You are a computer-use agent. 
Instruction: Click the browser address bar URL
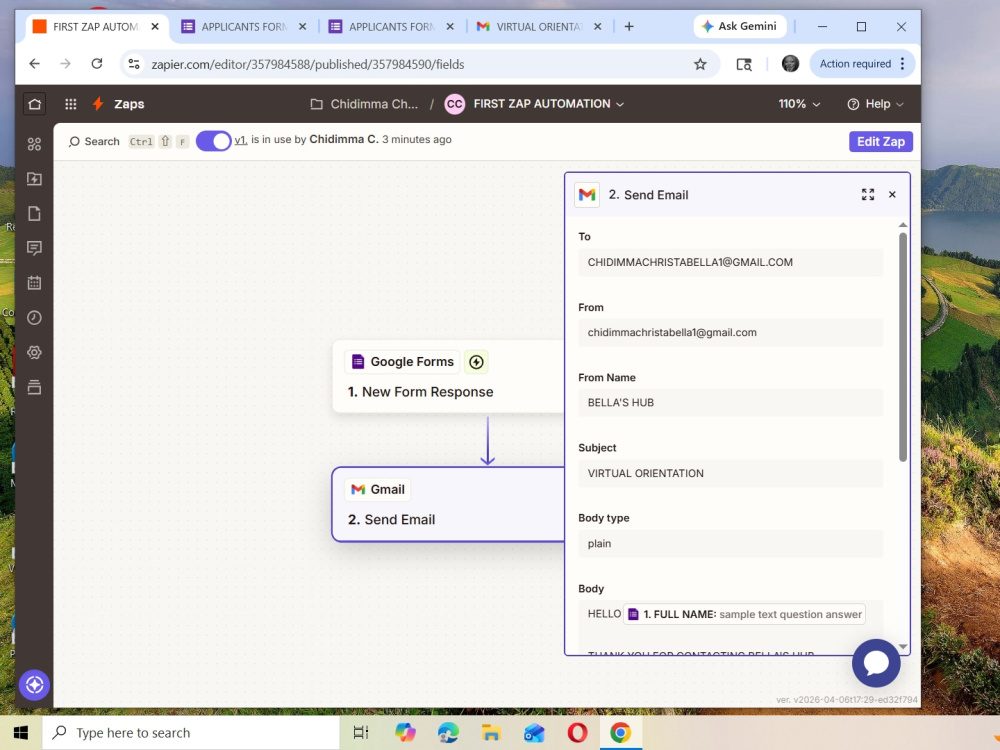(x=307, y=64)
